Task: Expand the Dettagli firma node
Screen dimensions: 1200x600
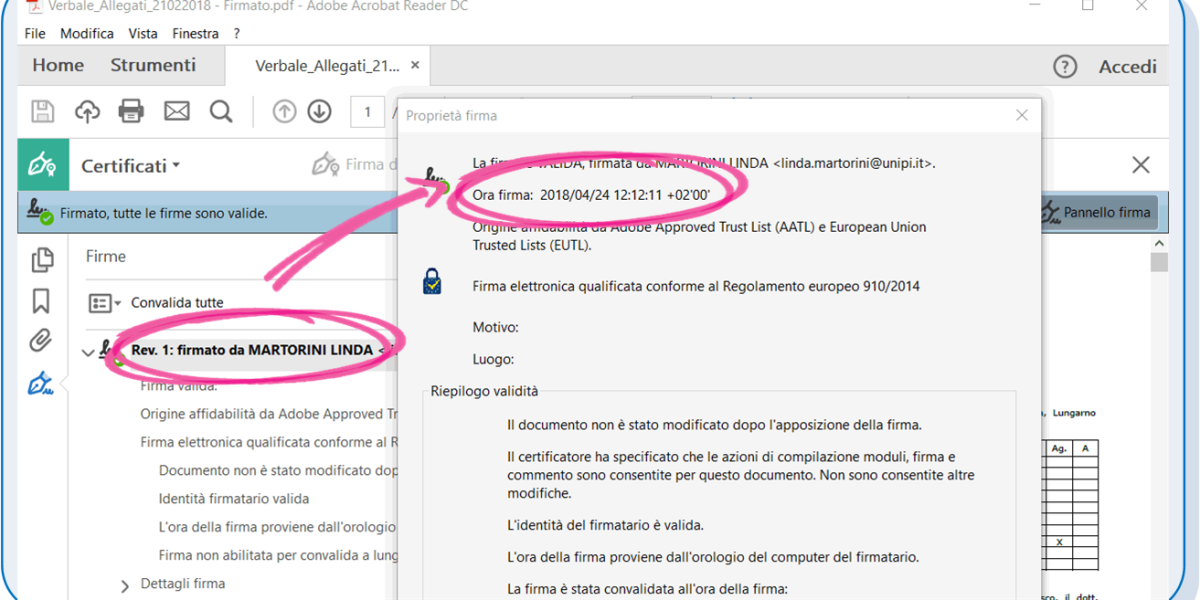Action: [x=125, y=586]
